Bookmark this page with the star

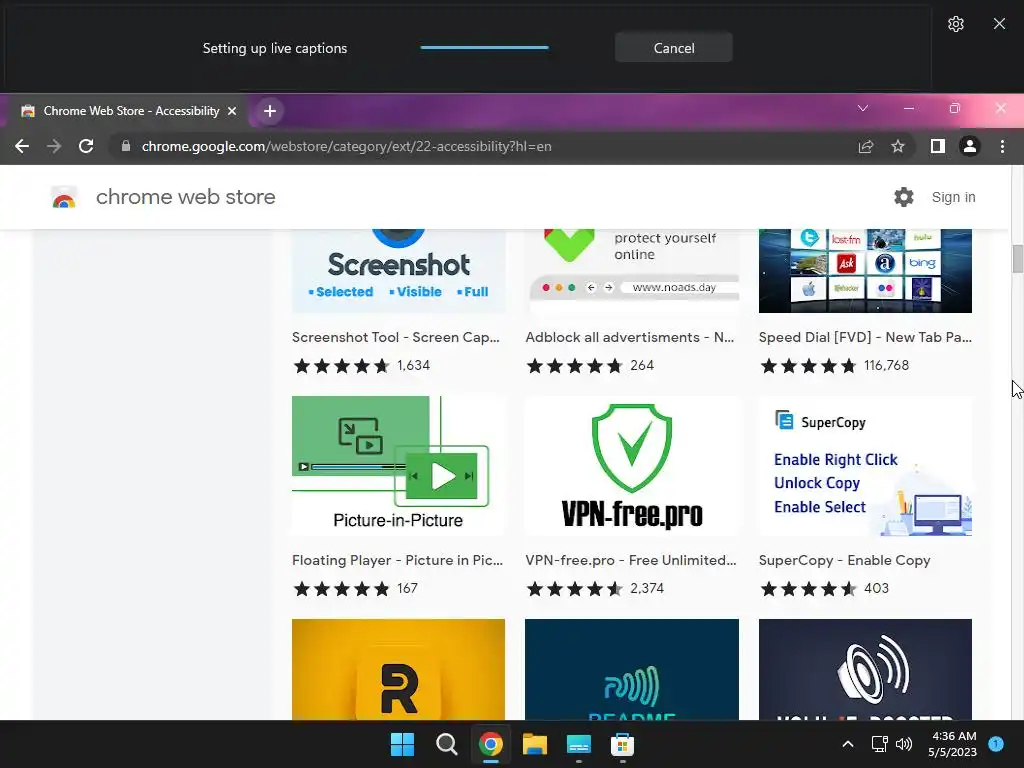898,146
